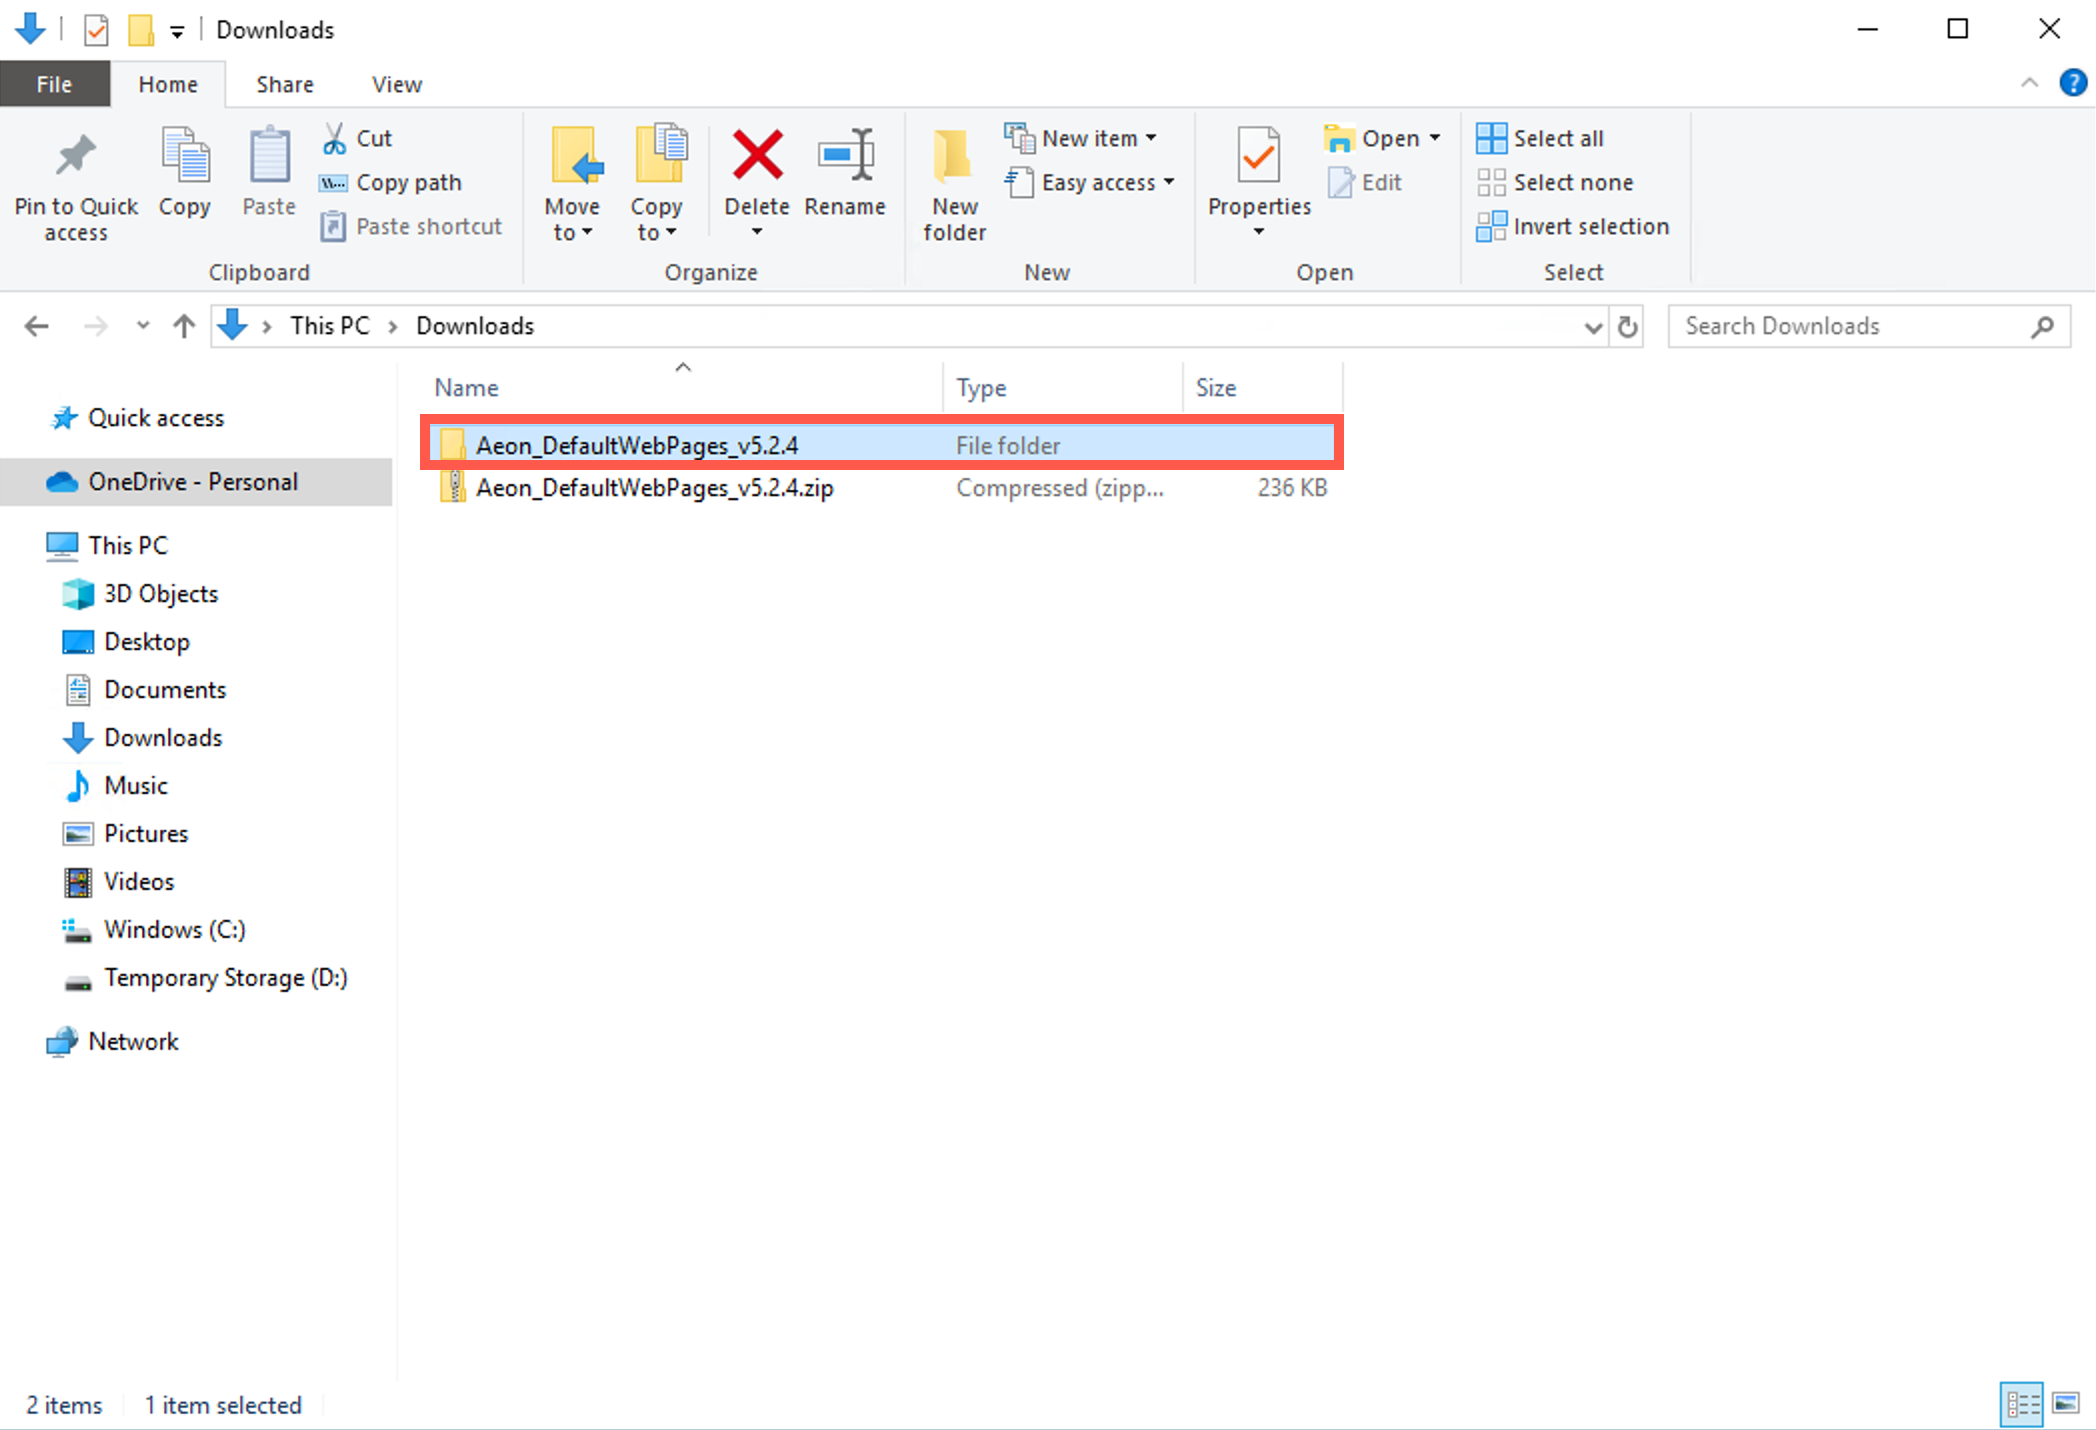Select all items with Select all
The height and width of the screenshot is (1430, 2096).
(1540, 137)
